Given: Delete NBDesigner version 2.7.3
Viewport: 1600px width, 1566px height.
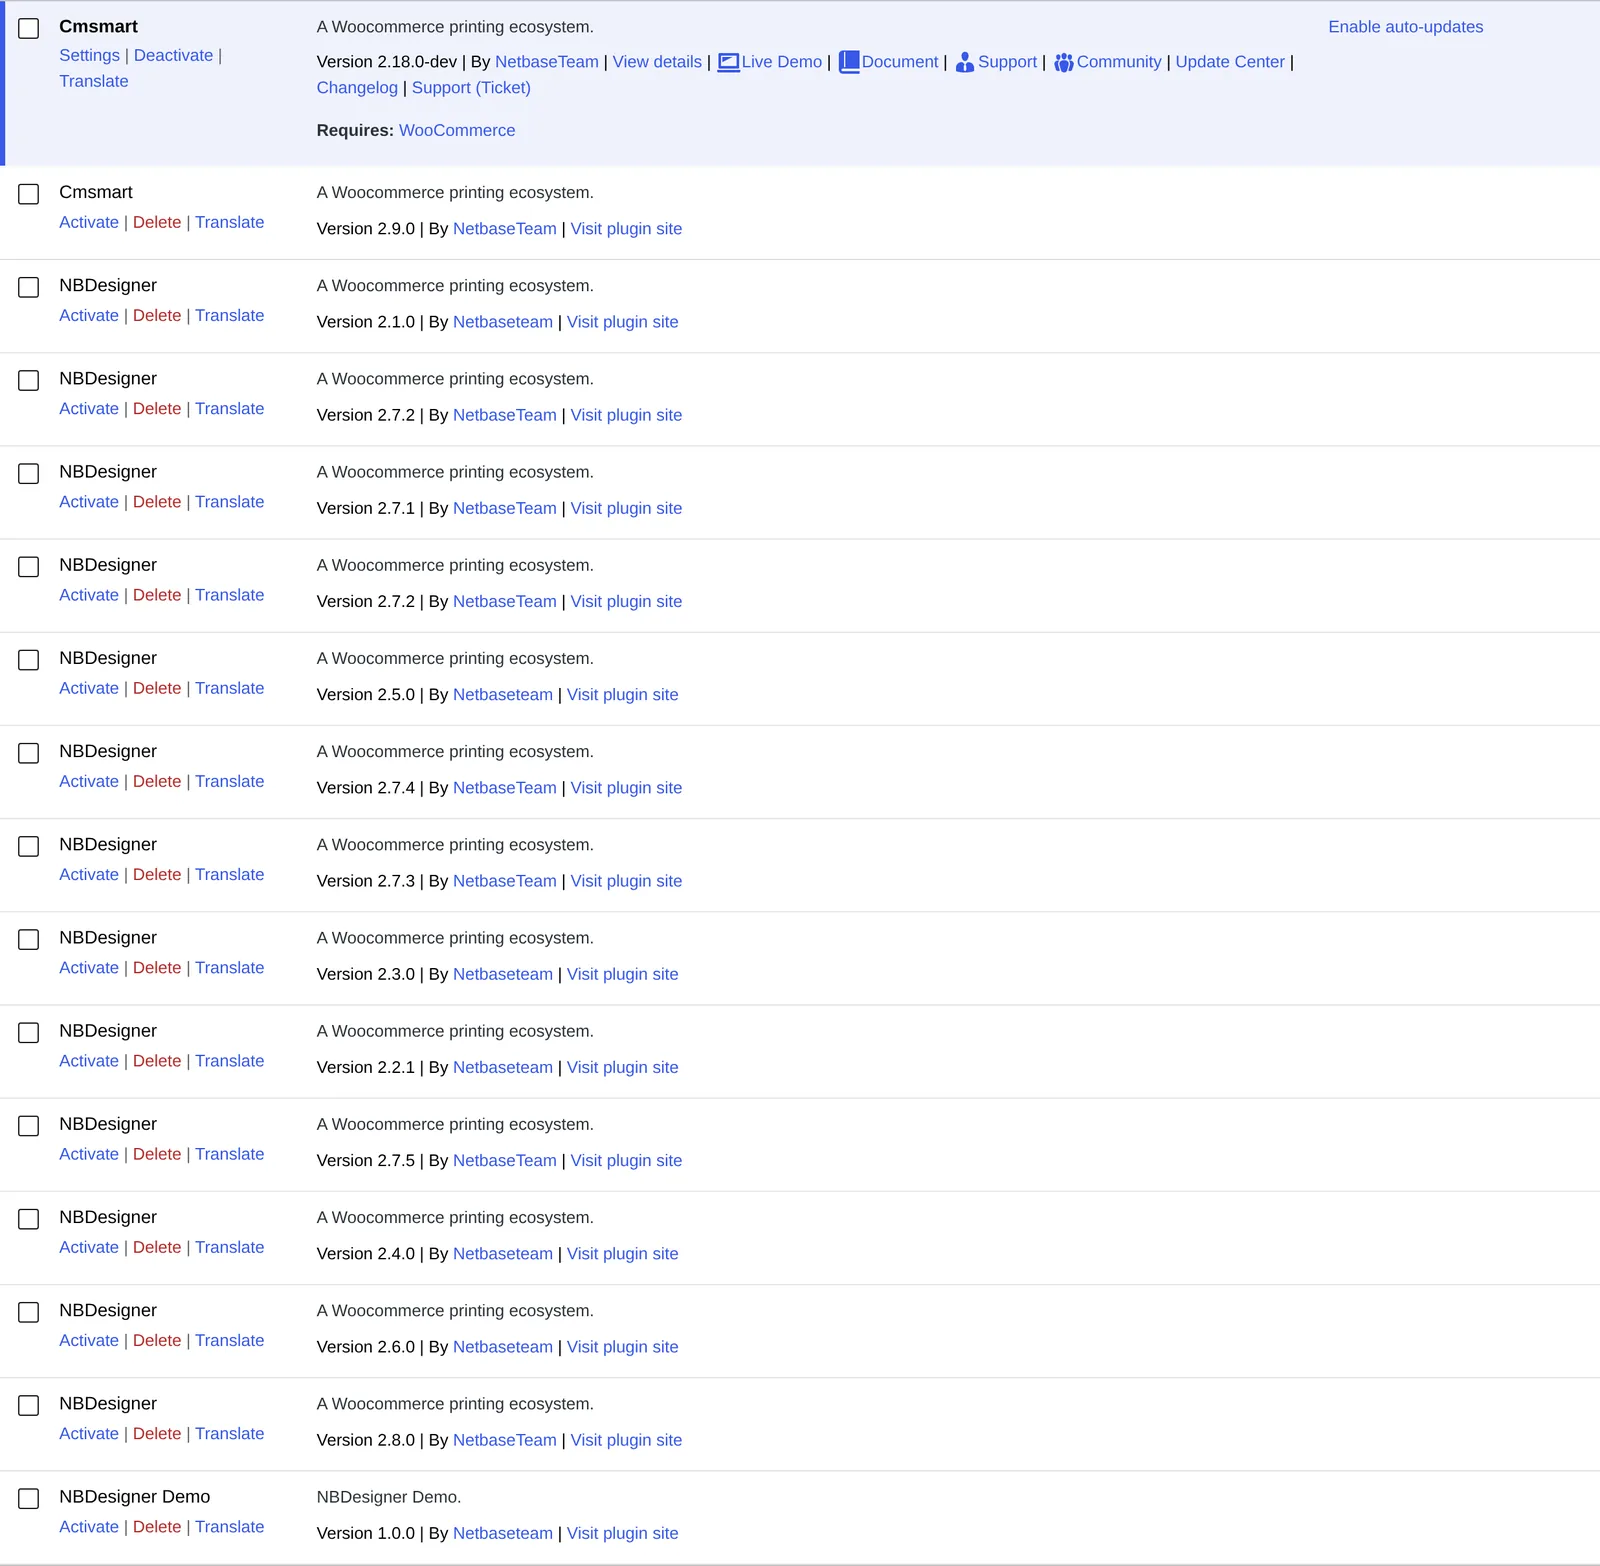Looking at the screenshot, I should click(157, 874).
